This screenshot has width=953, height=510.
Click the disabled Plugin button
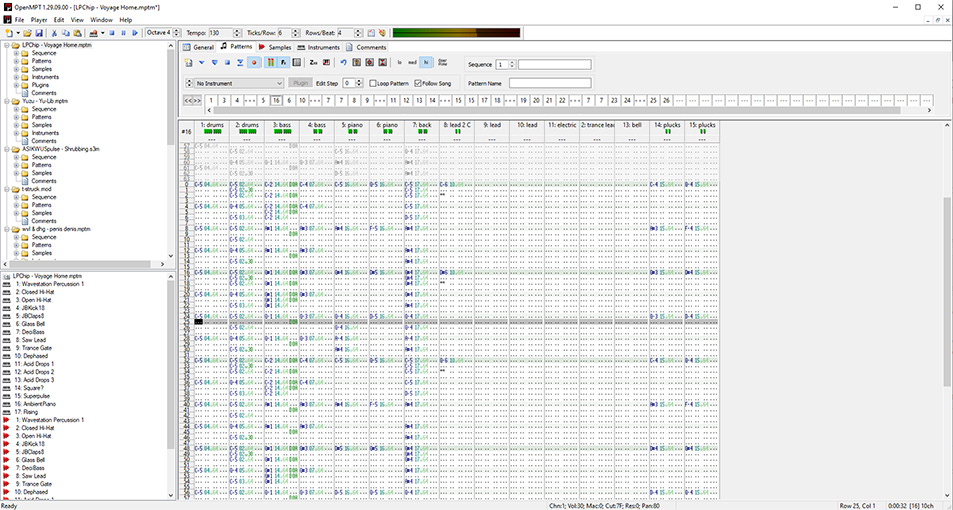pyautogui.click(x=300, y=83)
